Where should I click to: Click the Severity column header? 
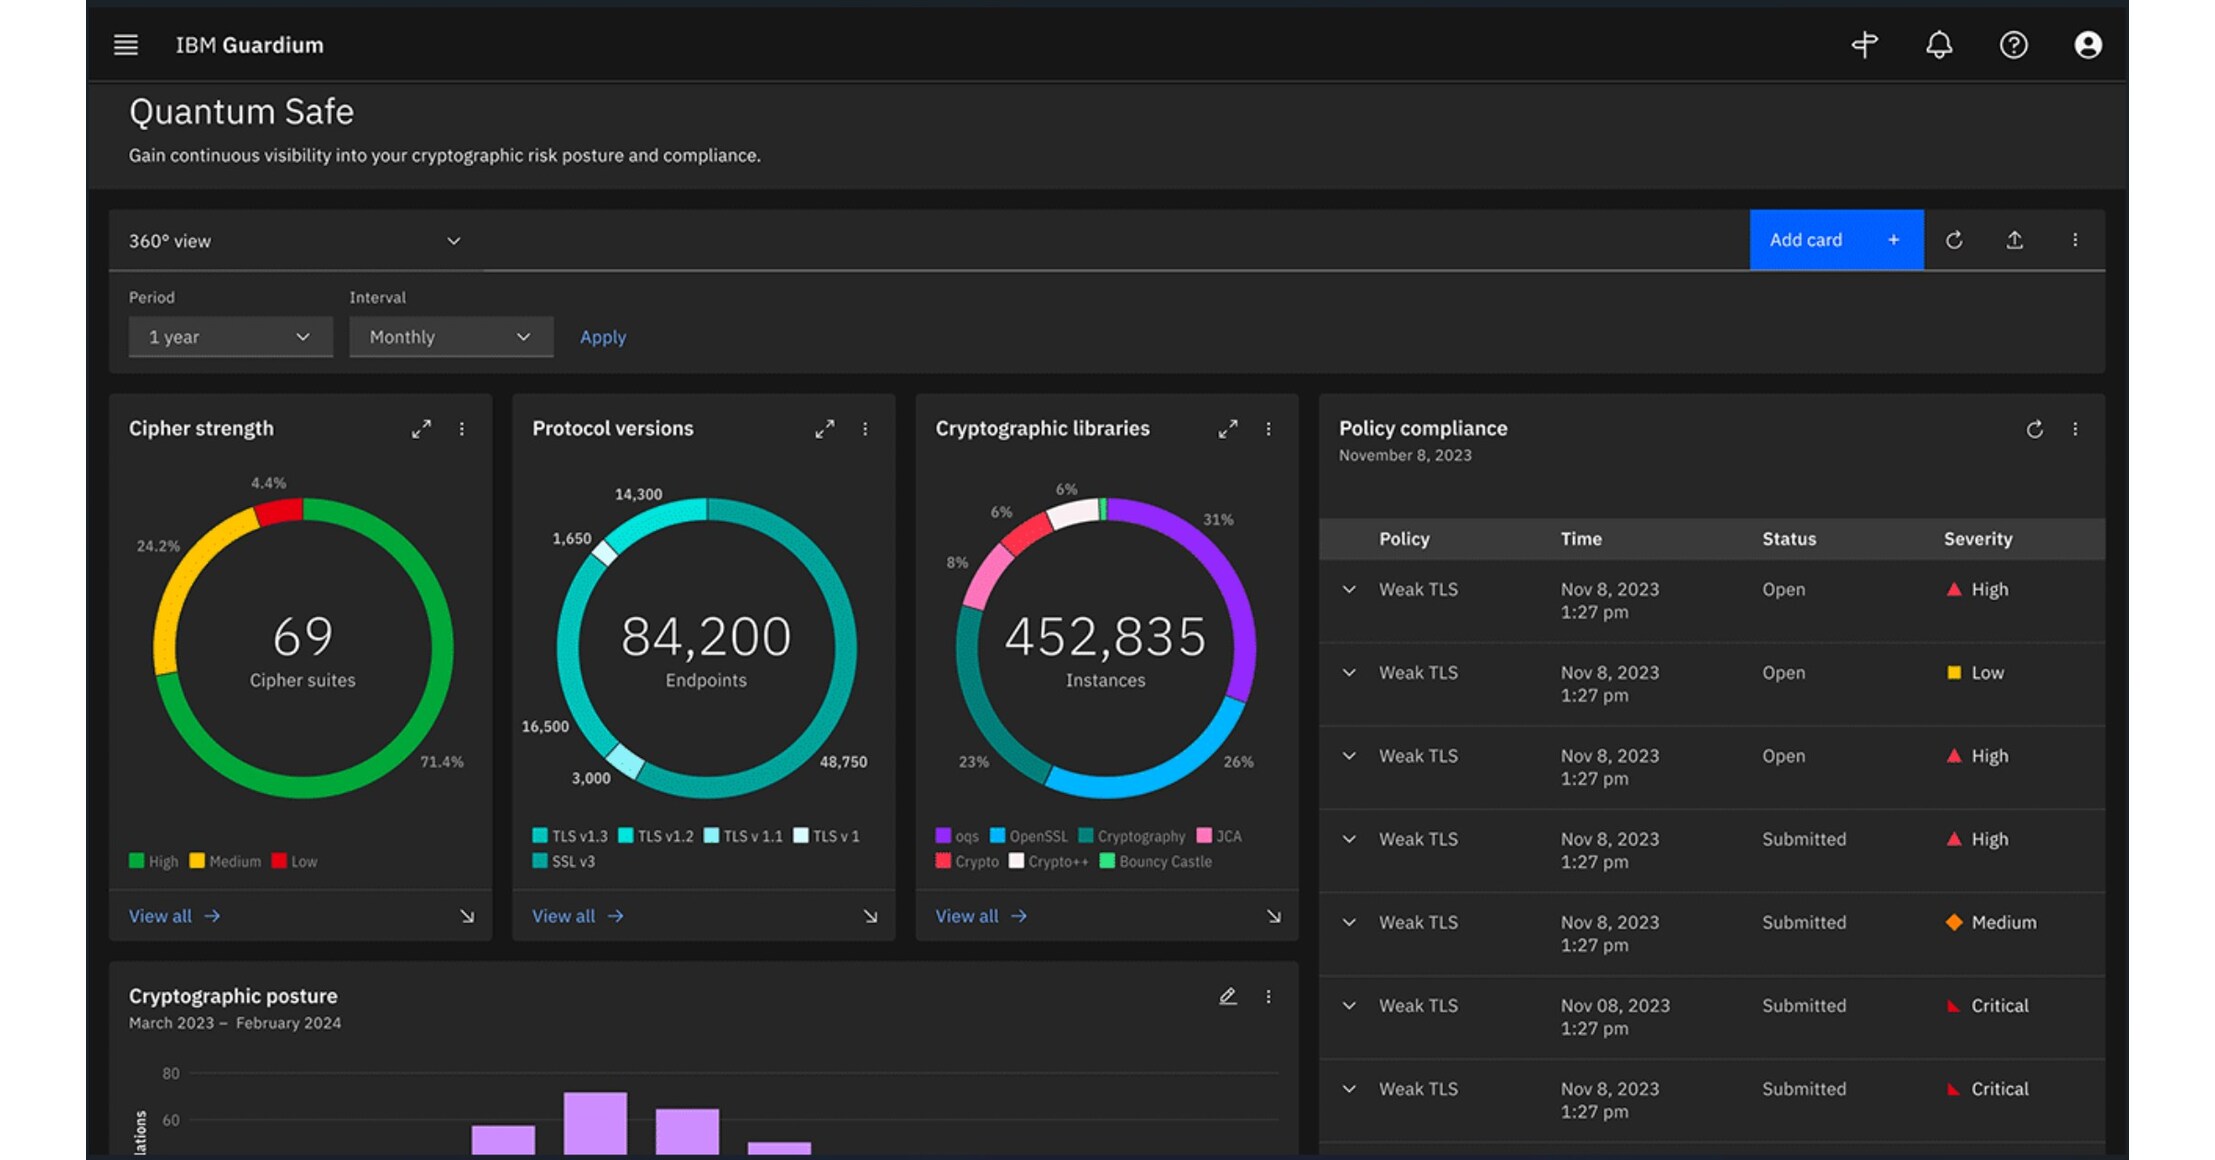click(x=1977, y=539)
